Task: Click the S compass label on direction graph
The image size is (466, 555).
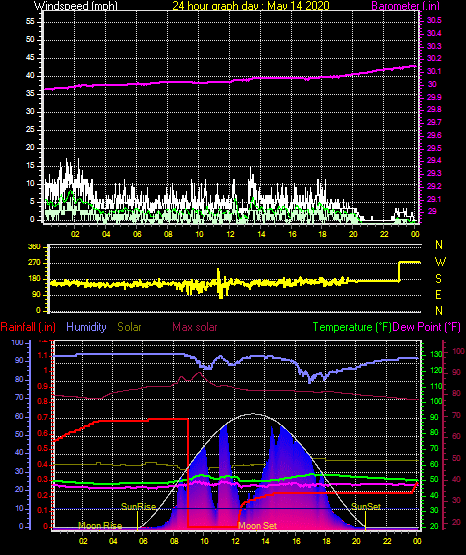Action: click(439, 279)
